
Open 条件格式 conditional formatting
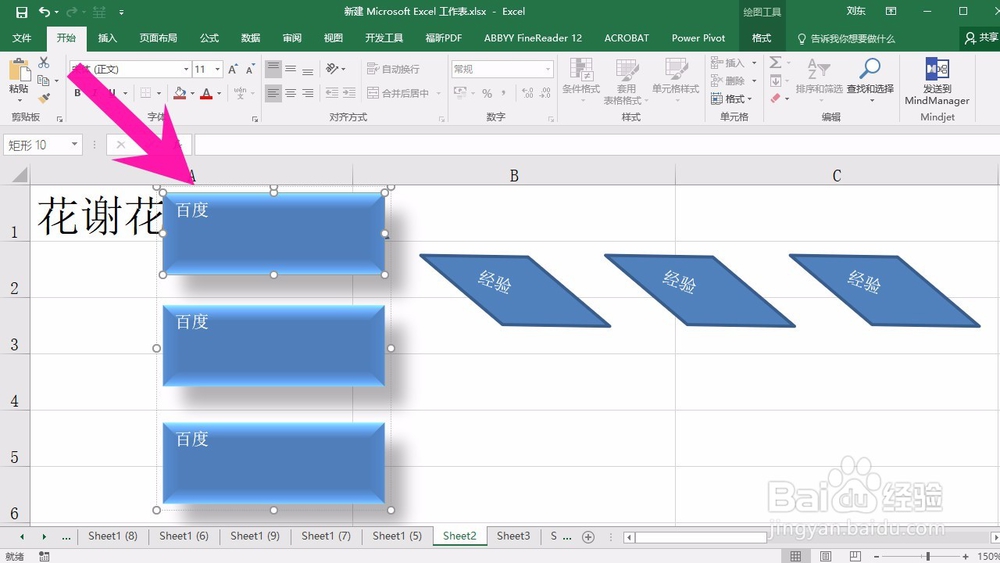[x=581, y=80]
